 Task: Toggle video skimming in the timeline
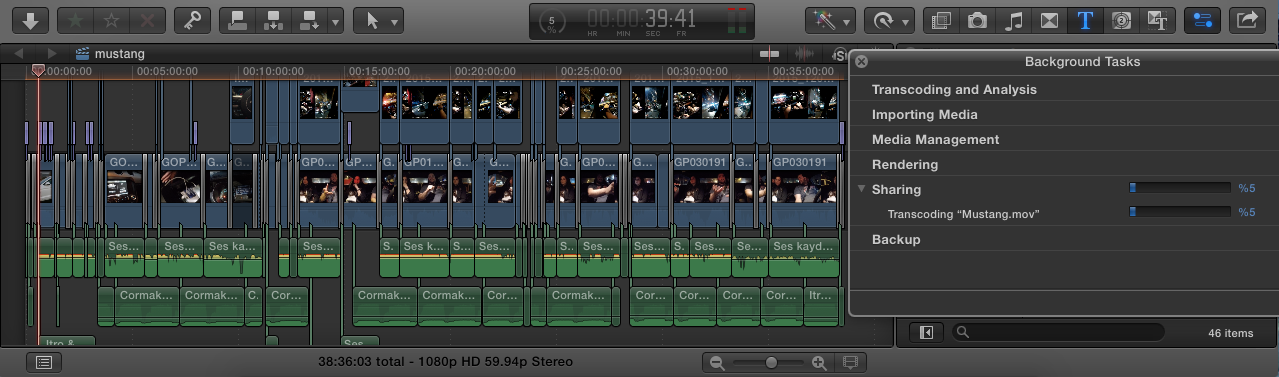point(769,53)
